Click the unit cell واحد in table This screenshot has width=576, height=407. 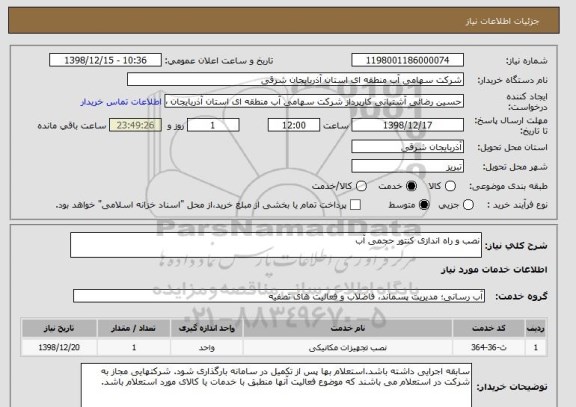(206, 347)
